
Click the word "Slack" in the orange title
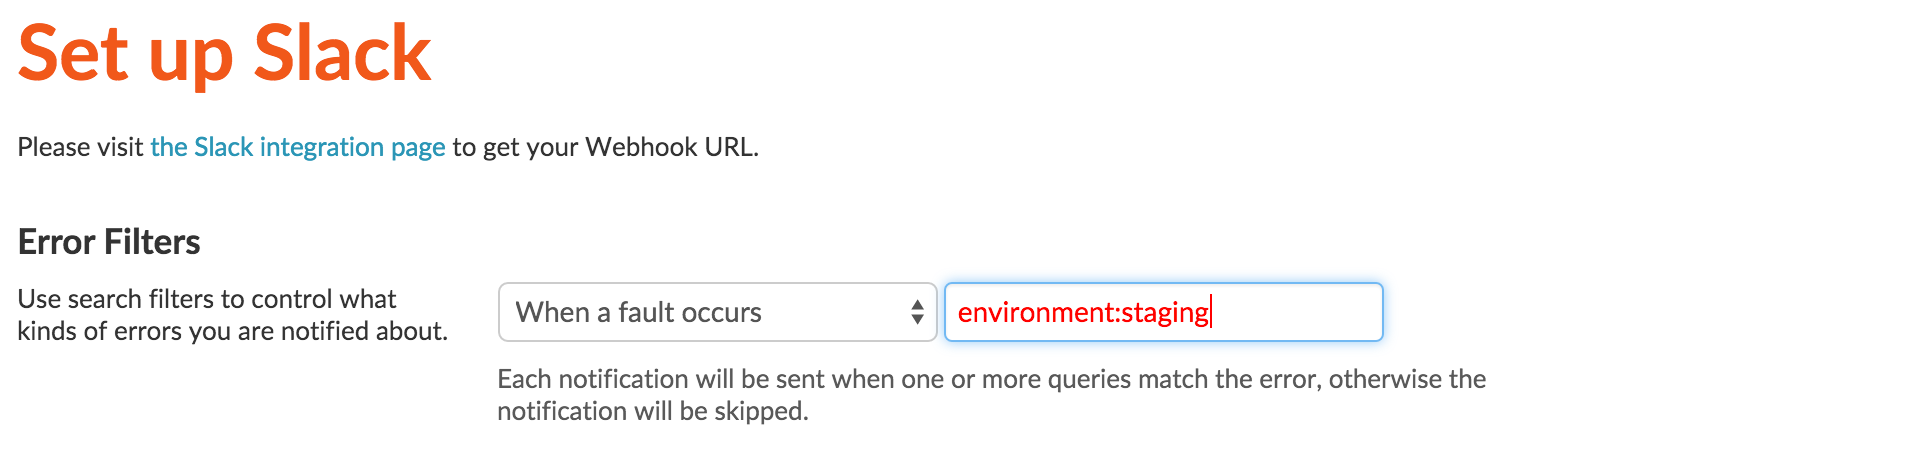click(x=342, y=54)
